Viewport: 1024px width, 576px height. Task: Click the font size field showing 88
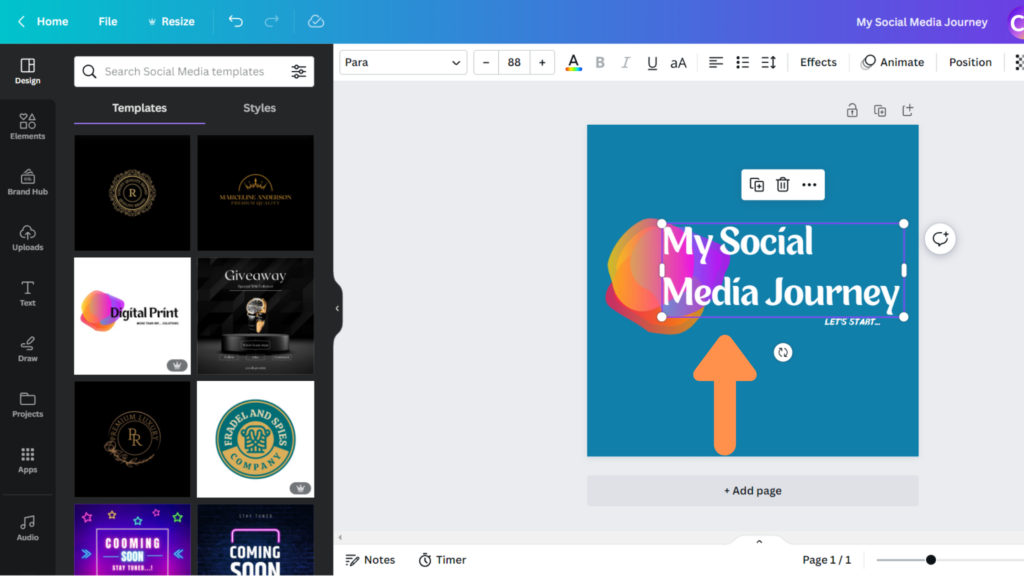514,63
